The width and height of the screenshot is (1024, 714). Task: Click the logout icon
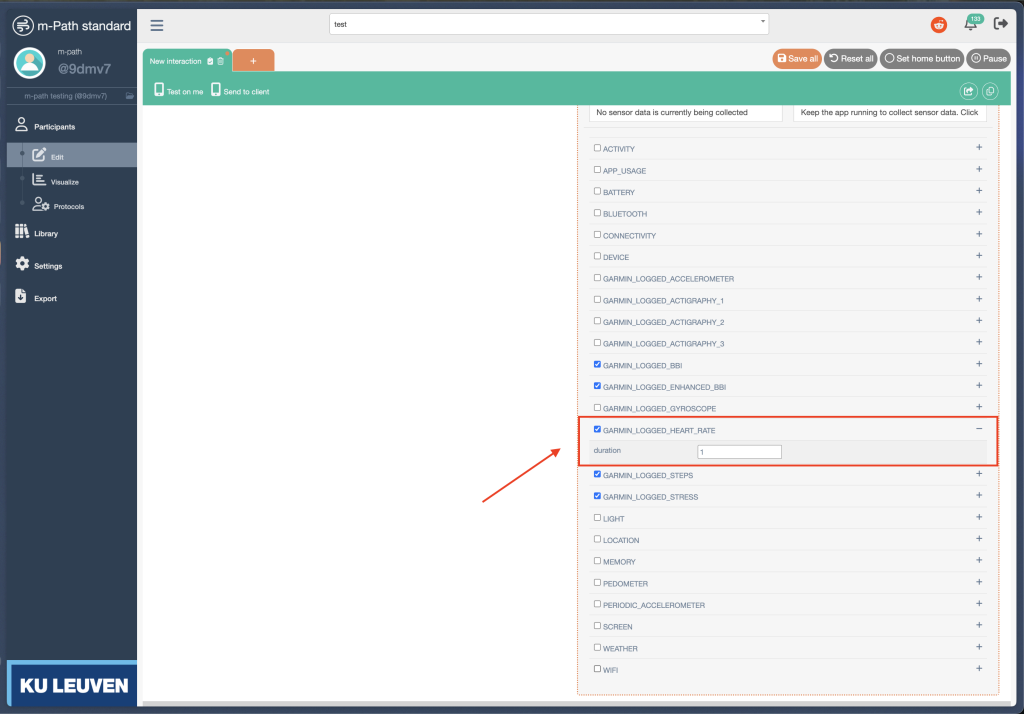point(1000,25)
